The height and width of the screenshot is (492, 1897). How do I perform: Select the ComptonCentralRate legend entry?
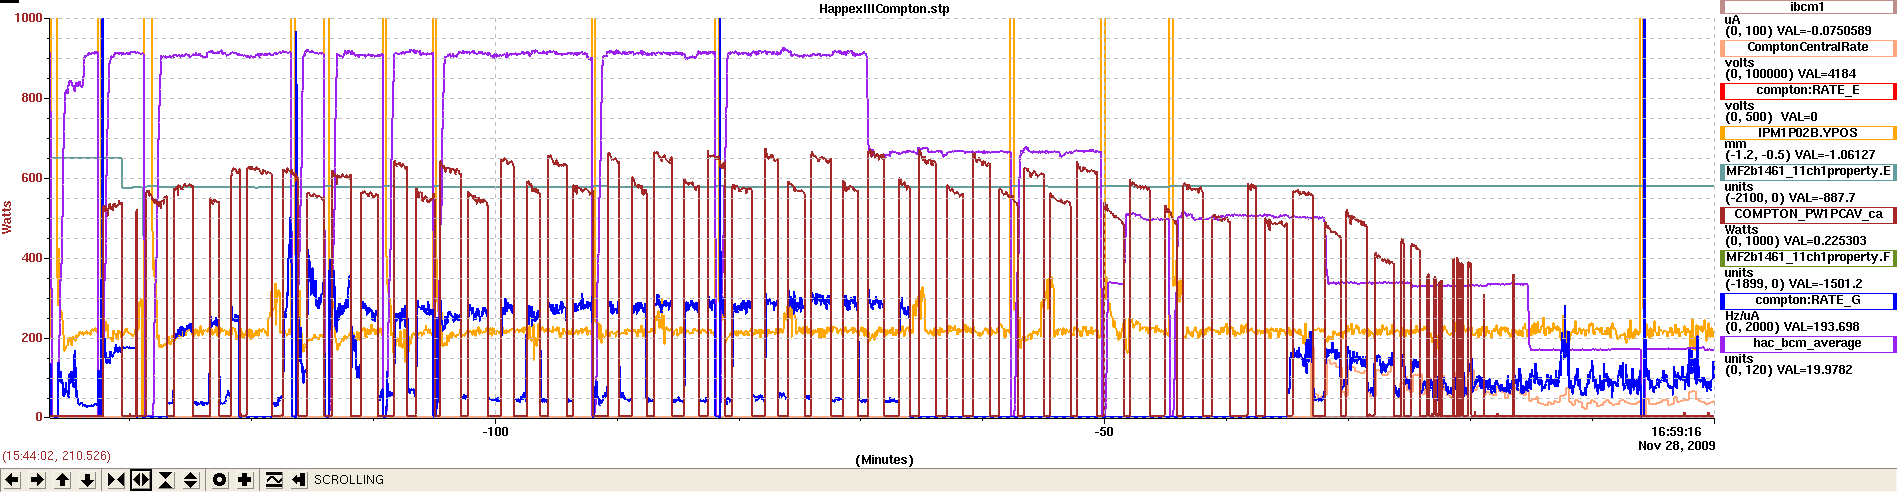[x=1807, y=48]
